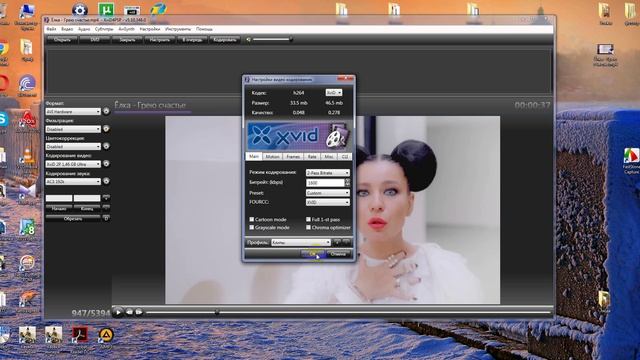
Task: Switch to the Motion tab
Action: [272, 157]
